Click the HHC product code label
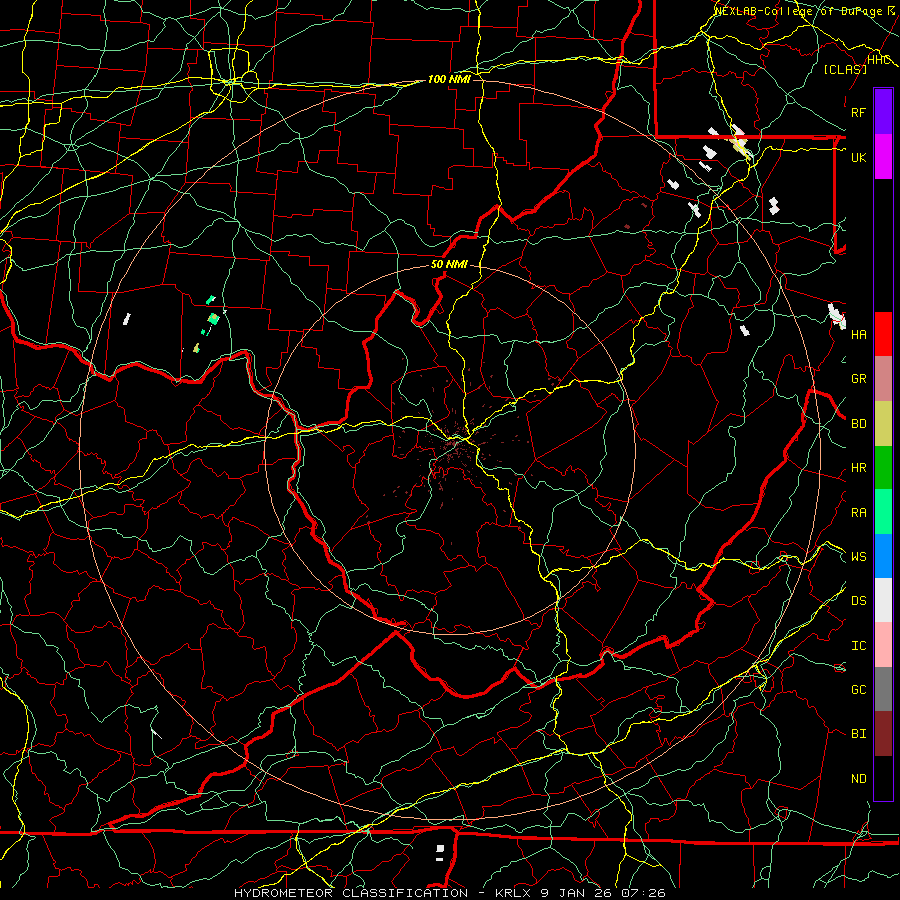 [878, 60]
